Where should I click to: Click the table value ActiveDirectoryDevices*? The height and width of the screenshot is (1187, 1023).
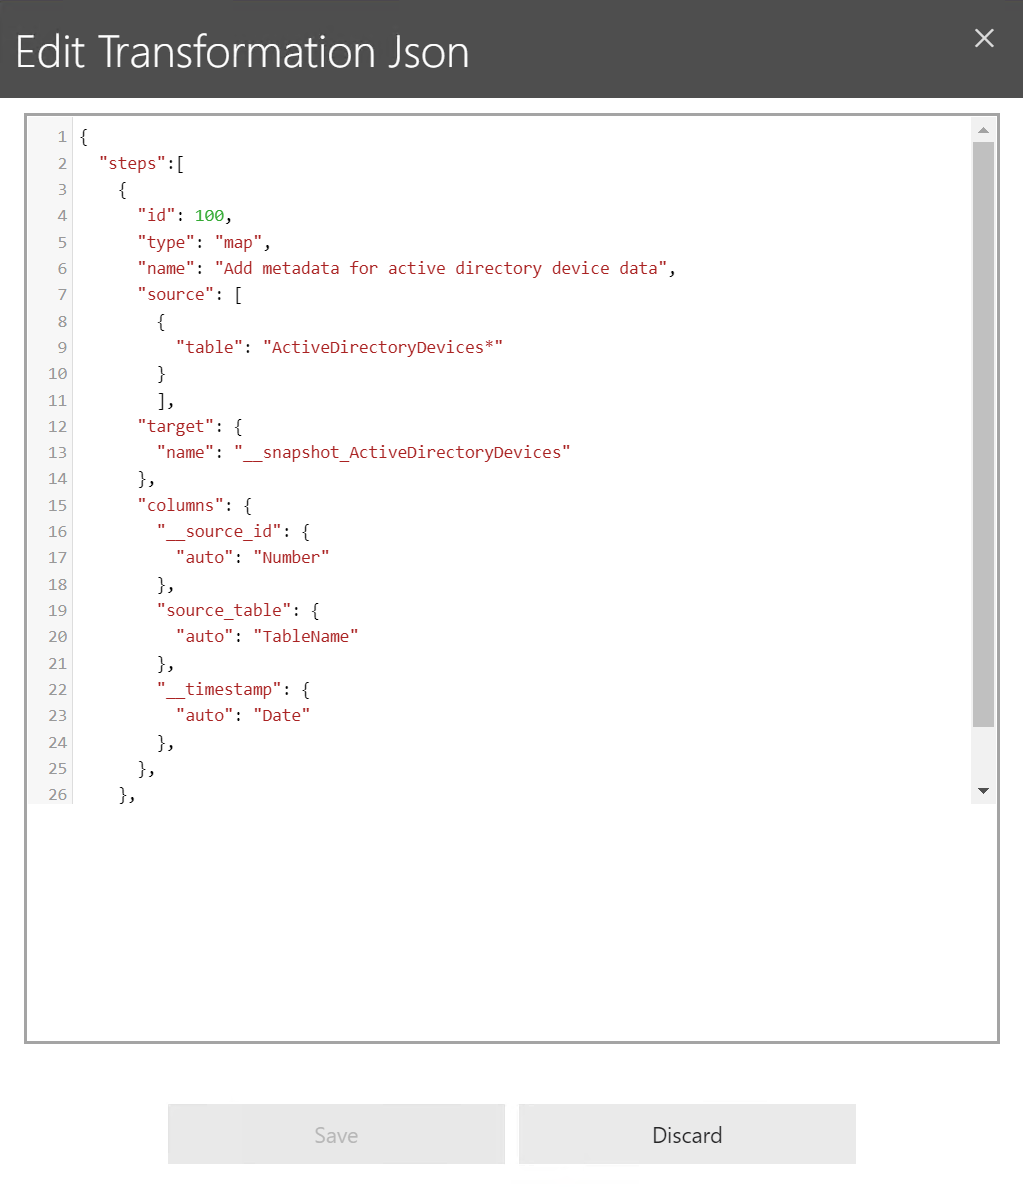[x=383, y=346]
